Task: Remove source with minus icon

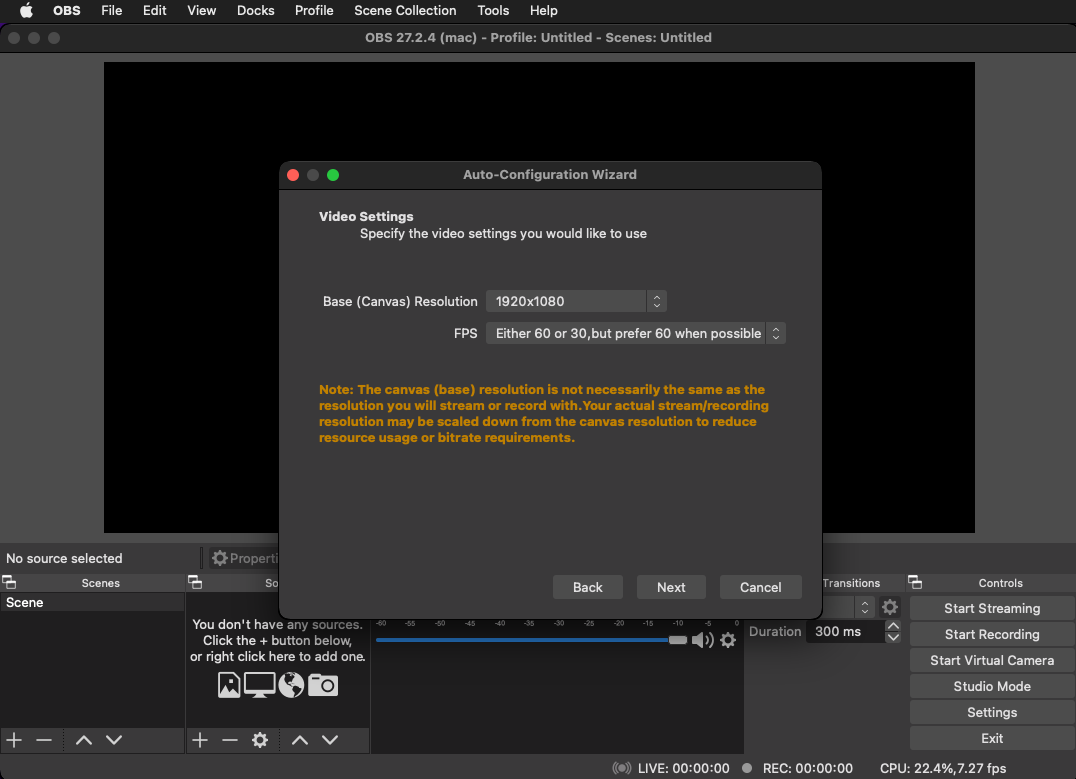Action: (230, 740)
